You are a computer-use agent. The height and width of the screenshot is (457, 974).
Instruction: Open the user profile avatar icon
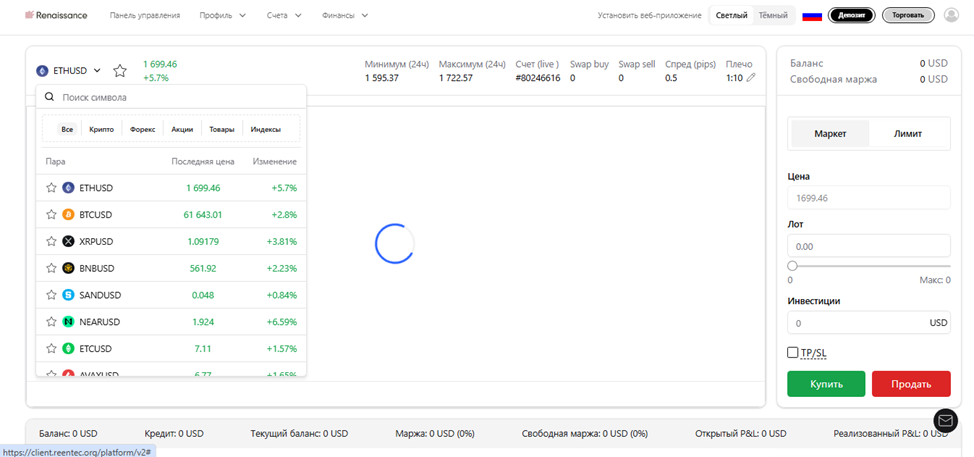(951, 16)
